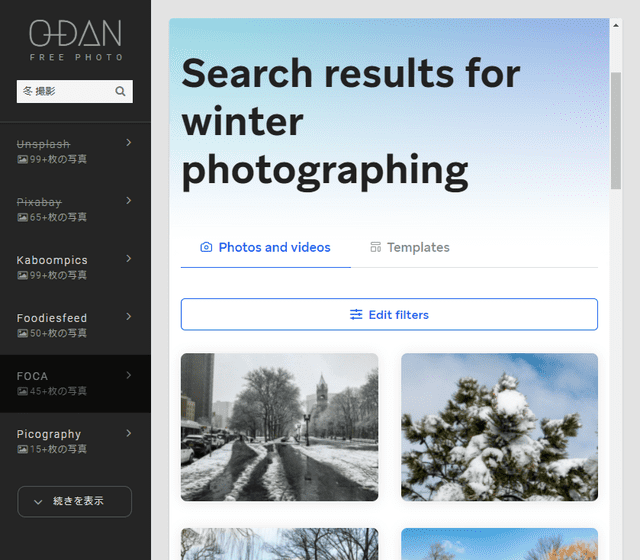
Task: Expand the Pixabay source chevron
Action: click(x=129, y=200)
